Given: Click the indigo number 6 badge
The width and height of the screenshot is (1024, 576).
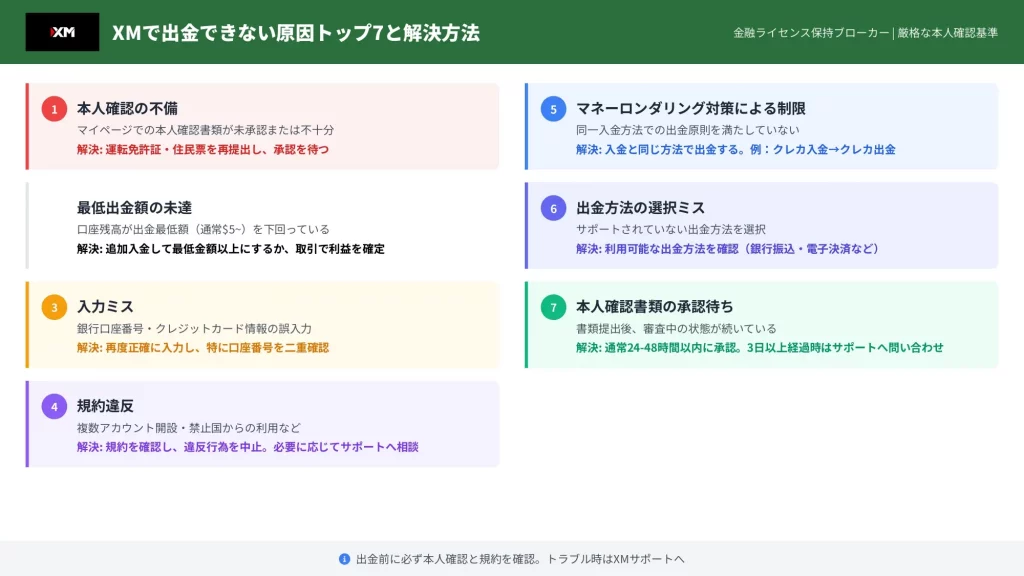Looking at the screenshot, I should tap(553, 208).
